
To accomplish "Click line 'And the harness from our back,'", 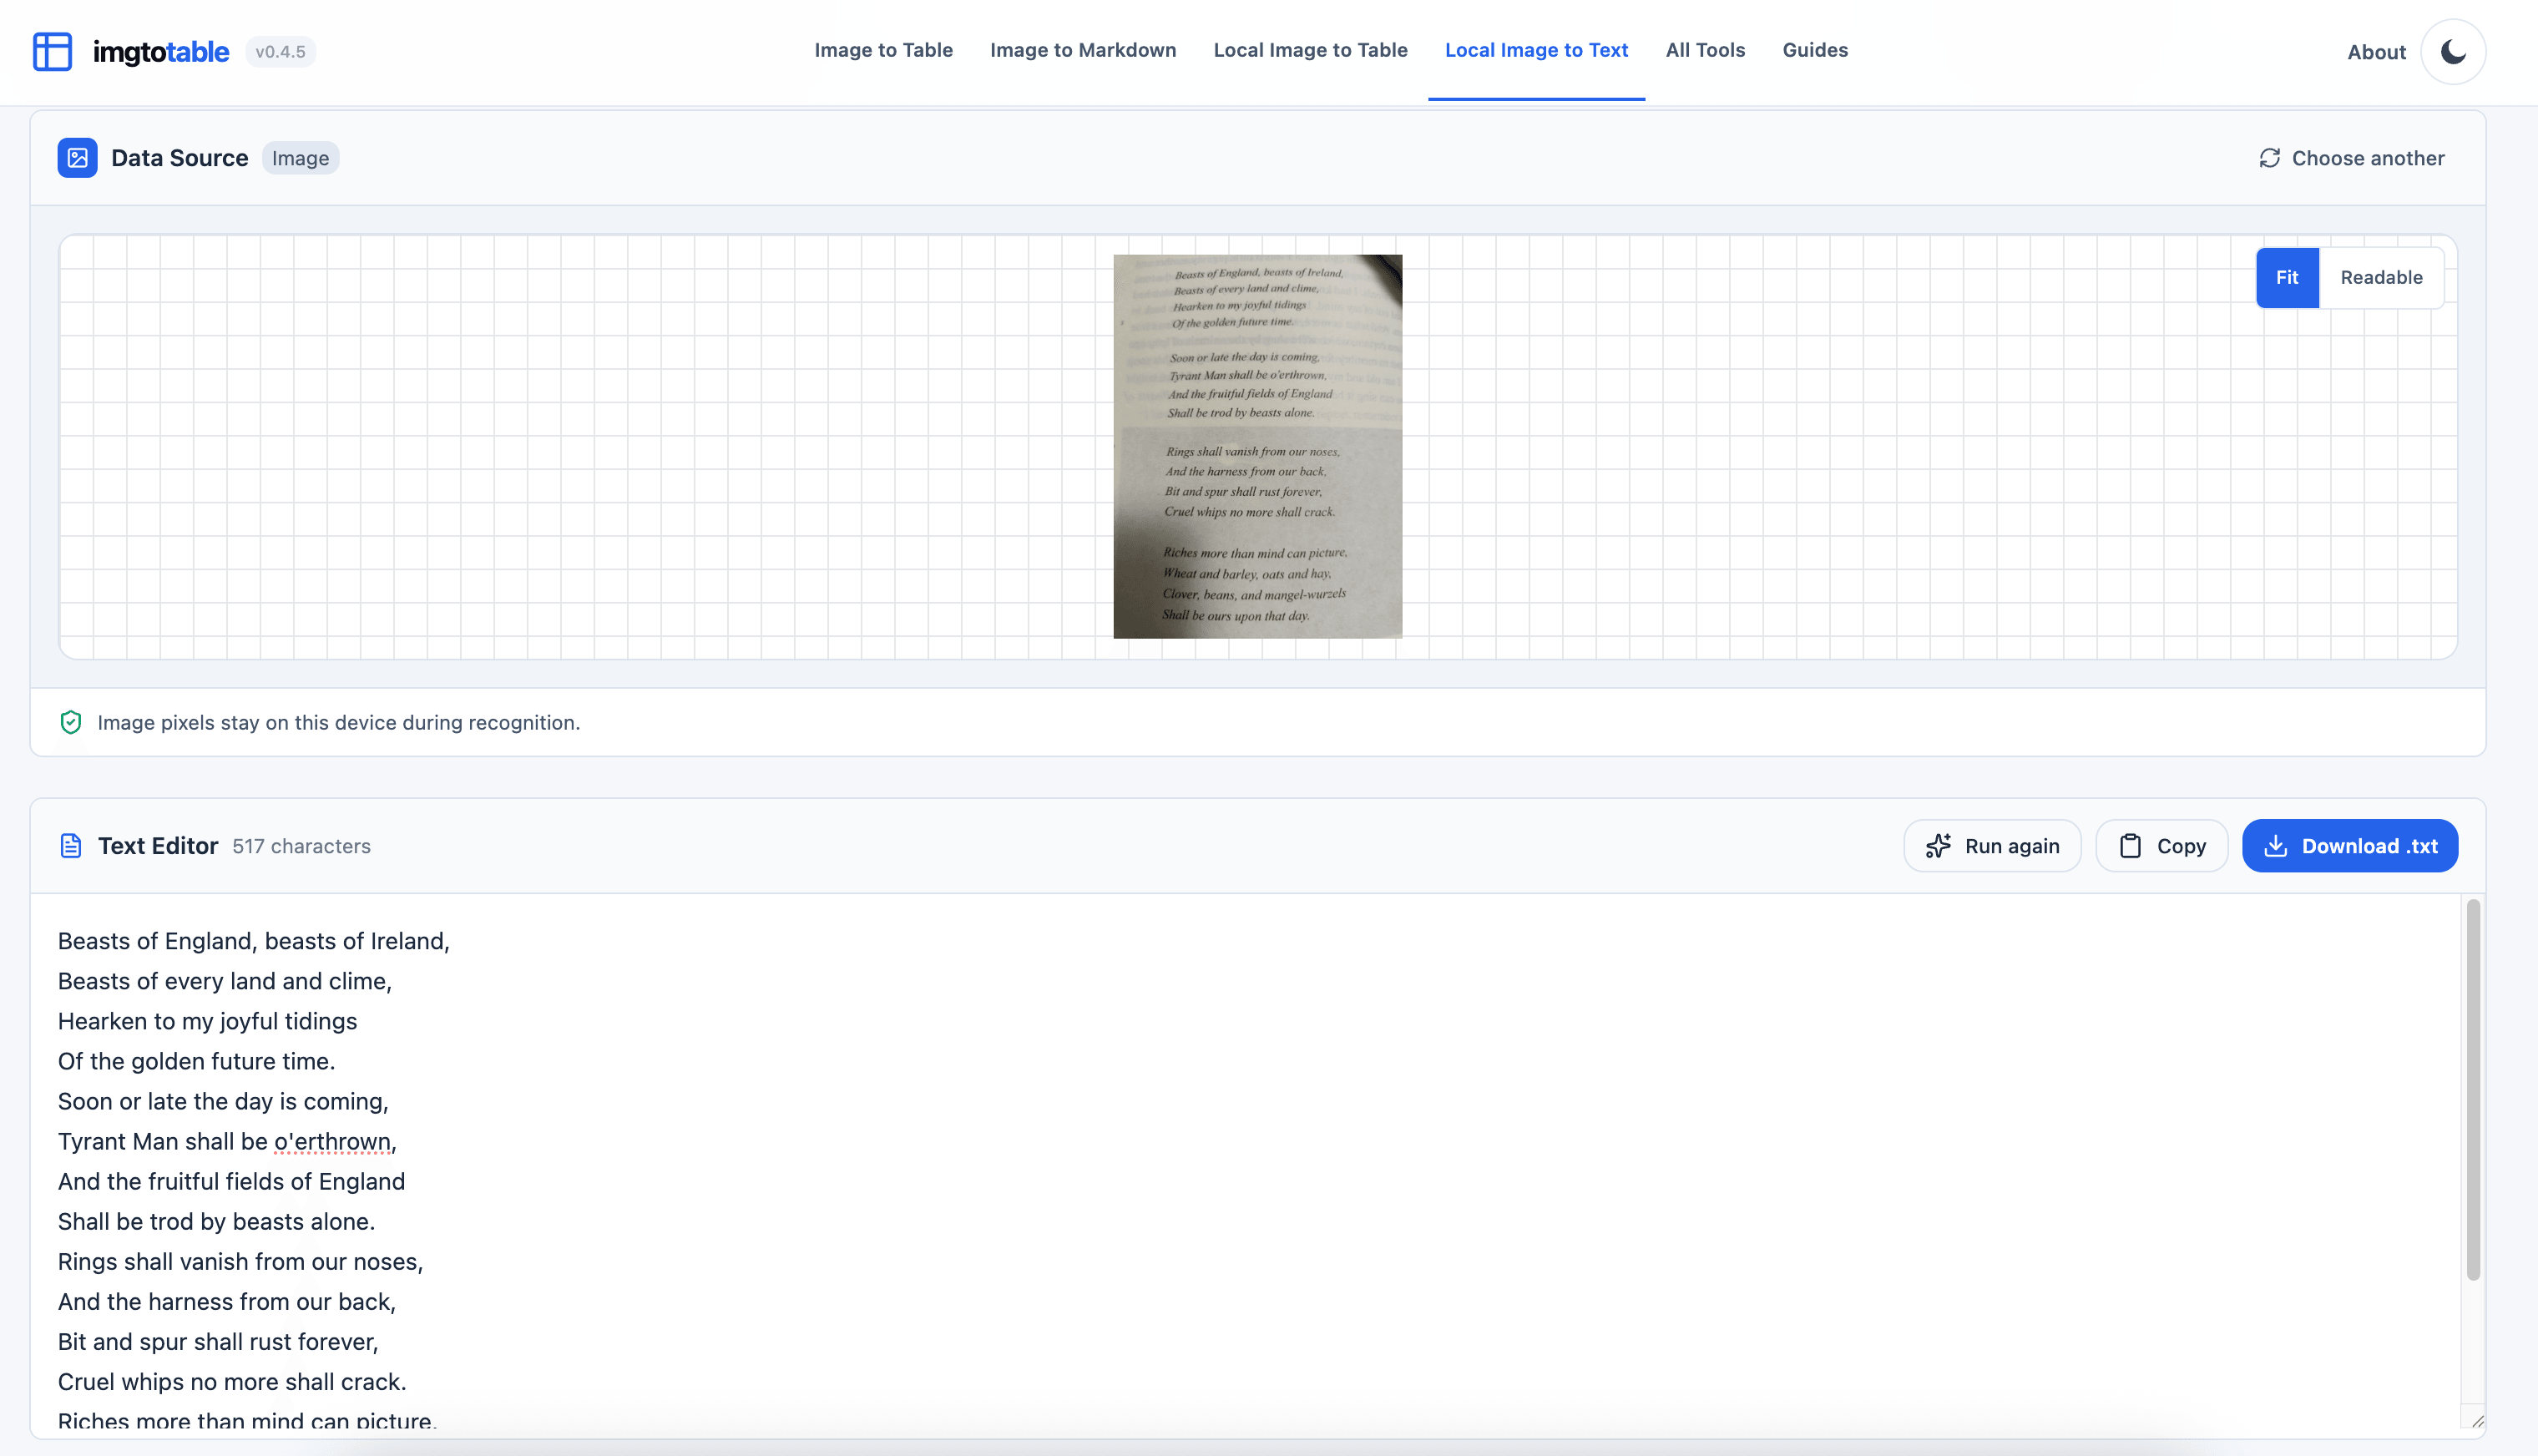I will pyautogui.click(x=227, y=1301).
